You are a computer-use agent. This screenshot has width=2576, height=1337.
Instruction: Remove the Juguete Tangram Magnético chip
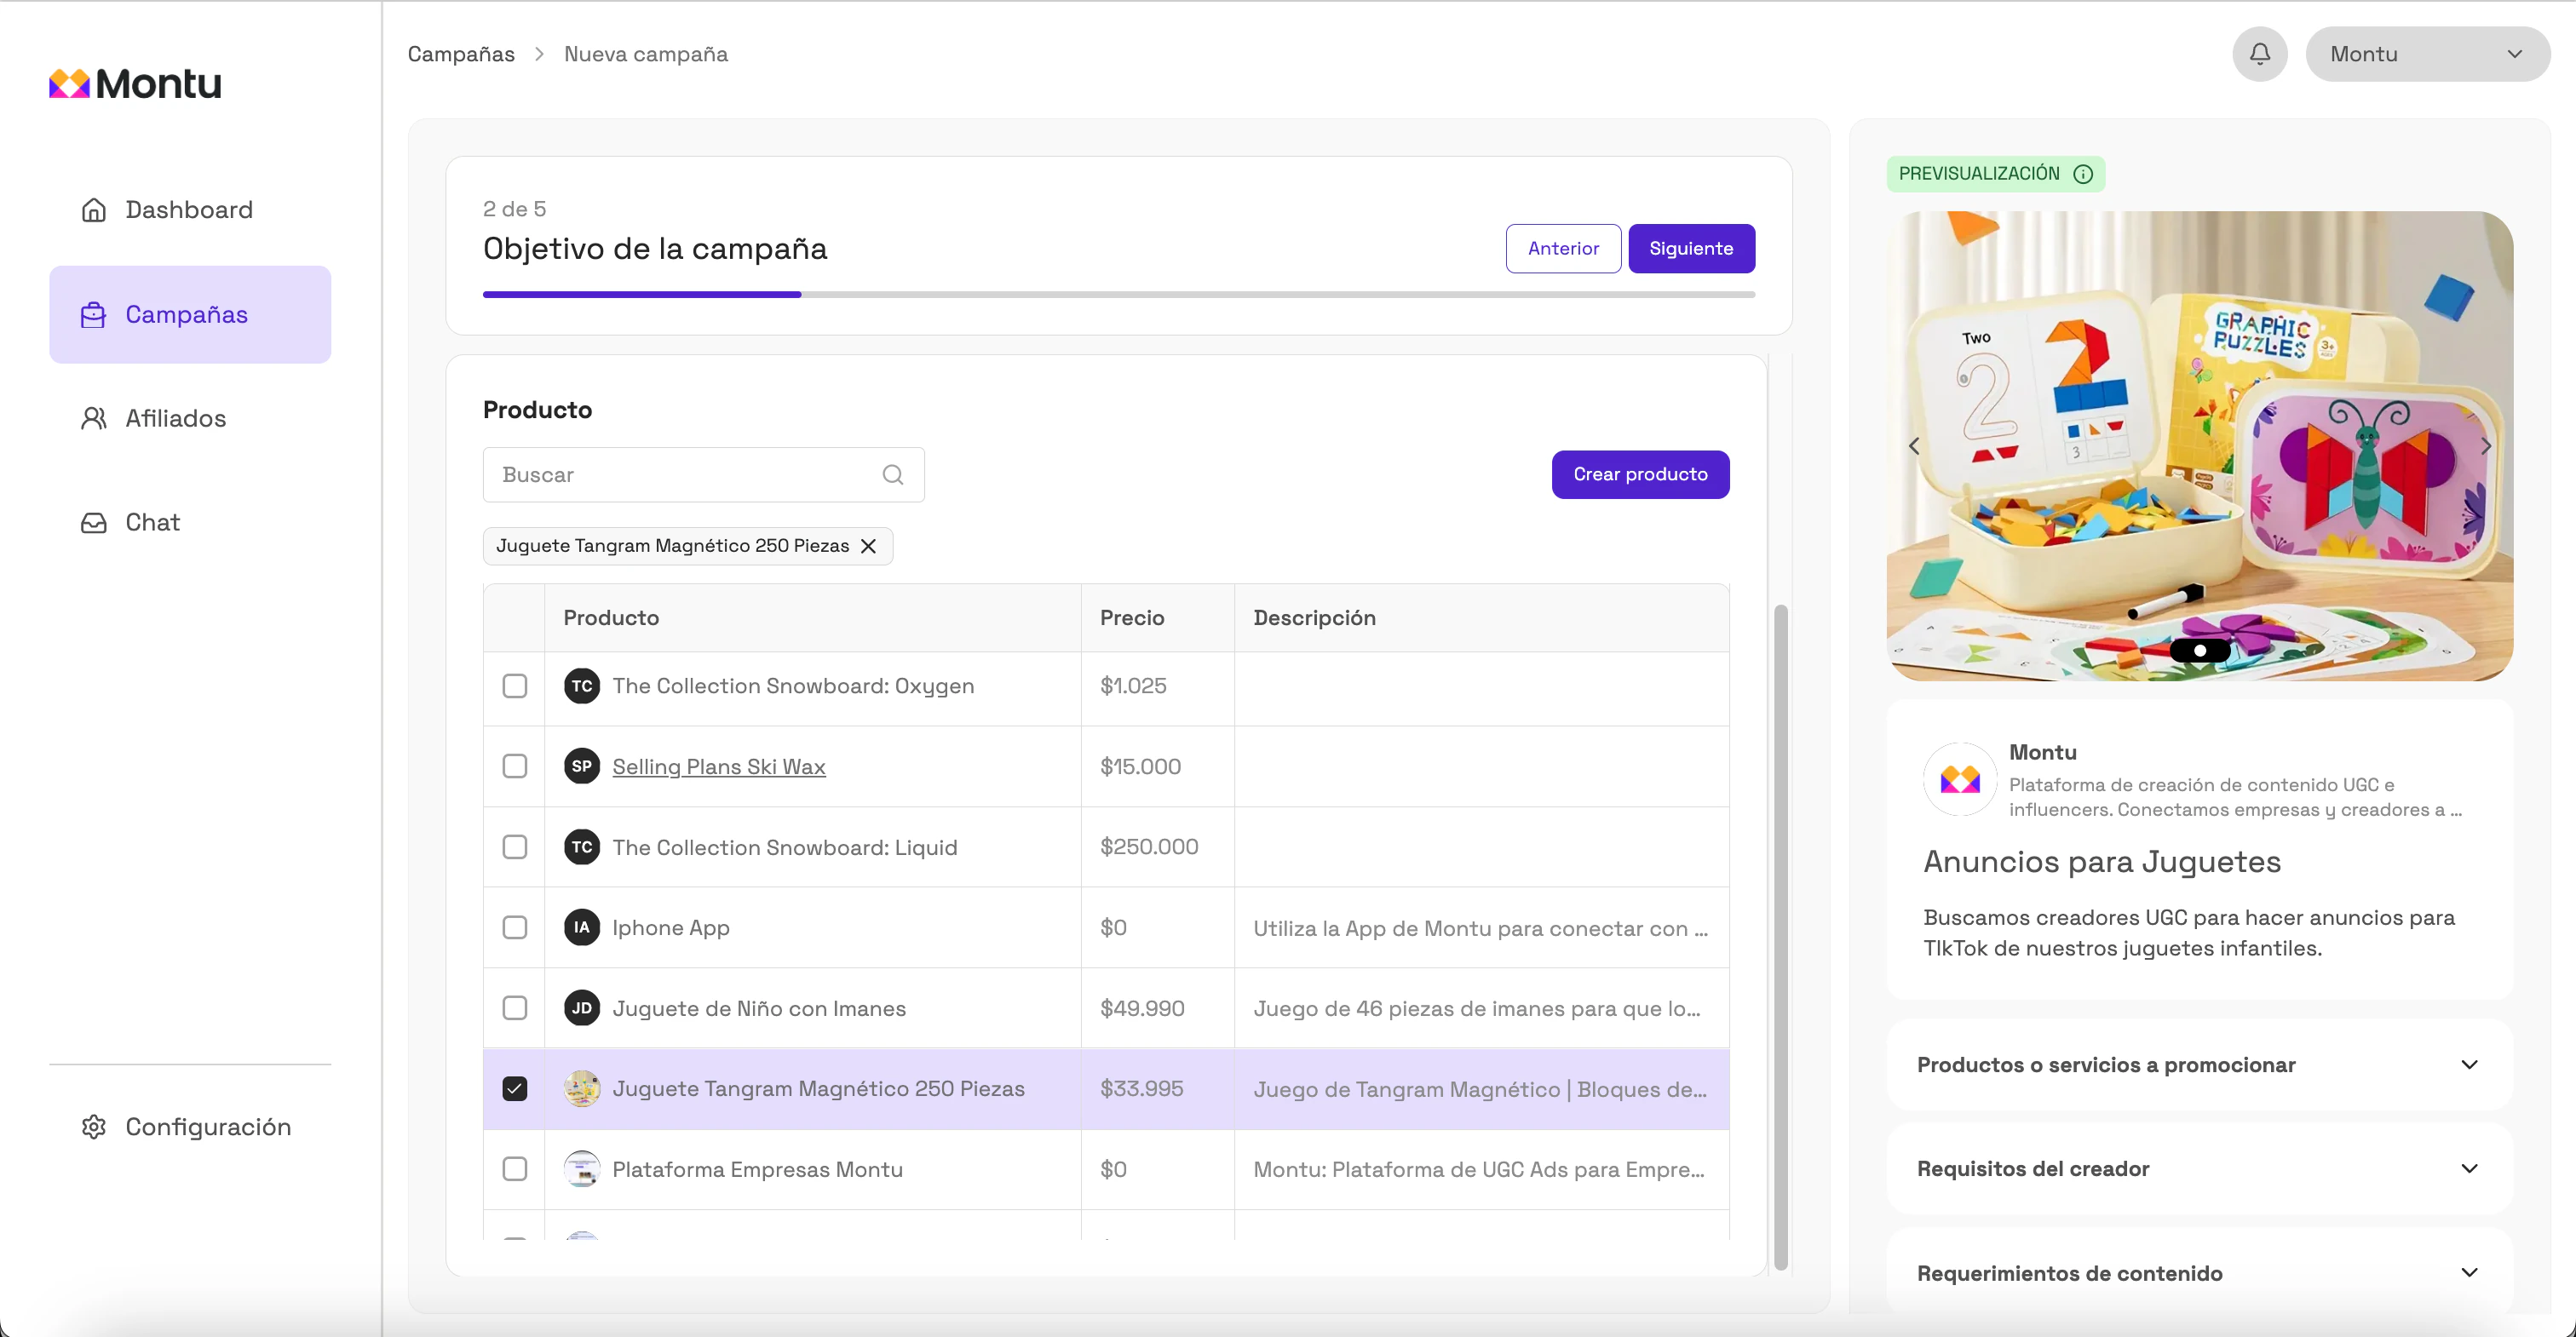tap(868, 546)
